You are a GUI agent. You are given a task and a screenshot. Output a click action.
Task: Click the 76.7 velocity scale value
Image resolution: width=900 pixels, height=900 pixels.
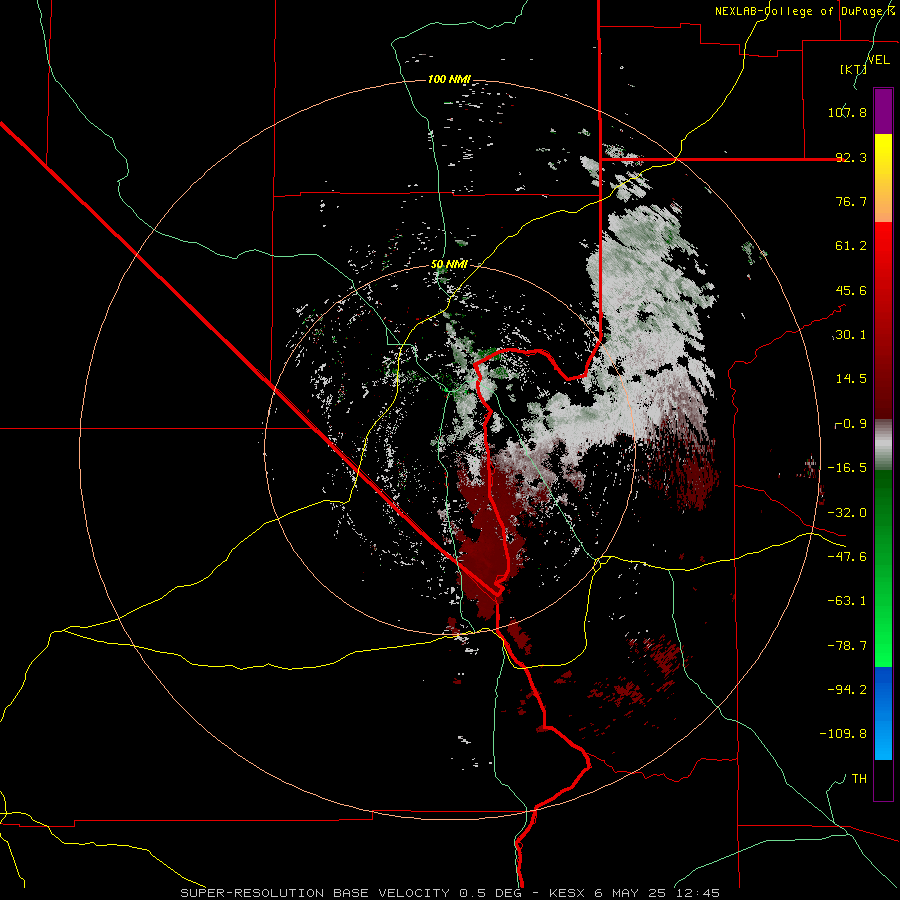click(x=851, y=201)
